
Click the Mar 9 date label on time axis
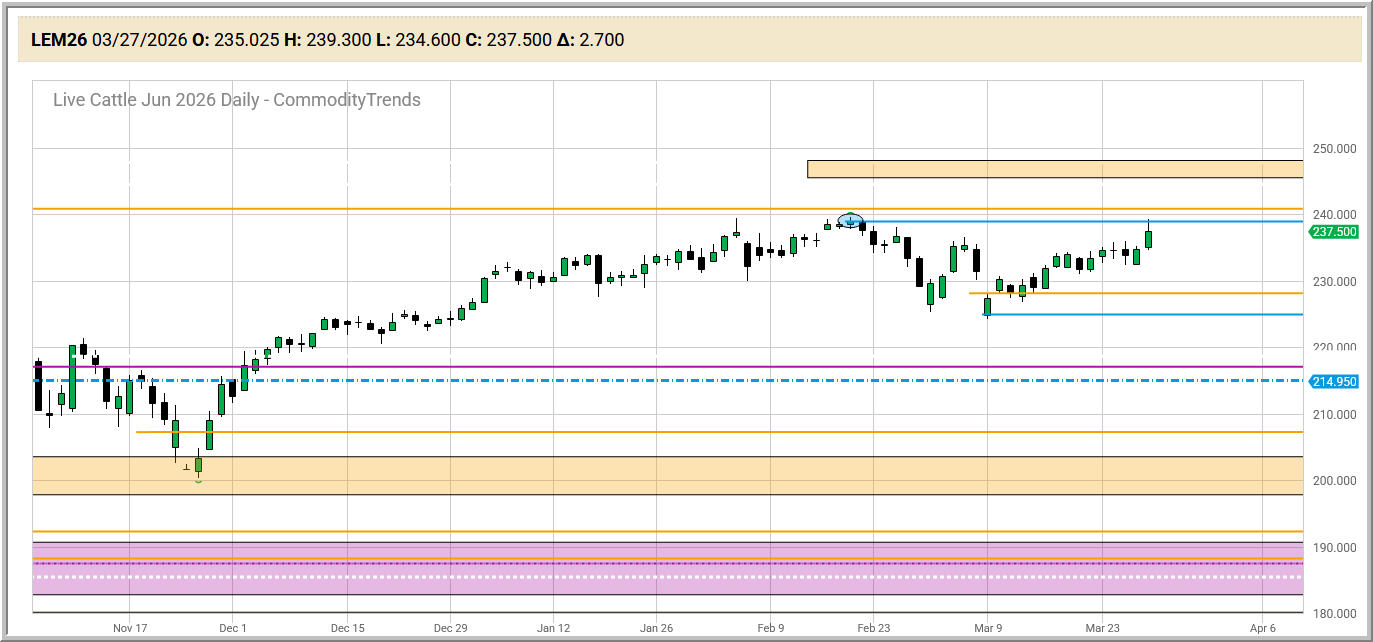tap(988, 628)
